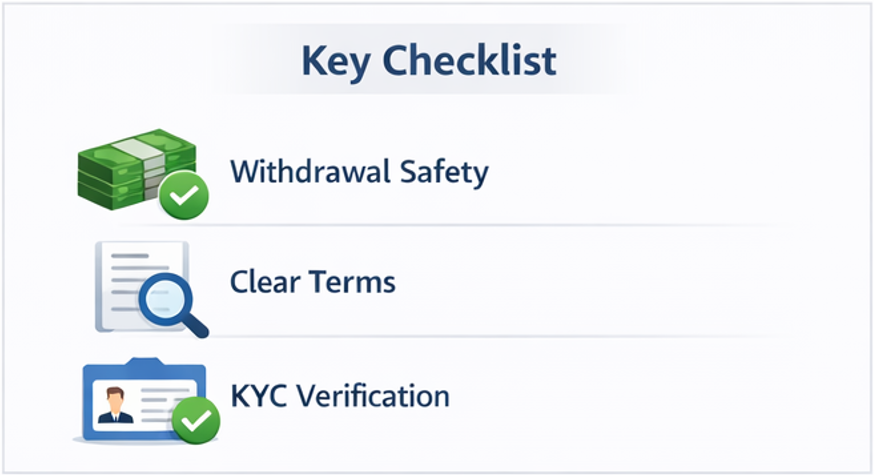This screenshot has width=874, height=475.
Task: Click the blue ID card icon
Action: click(140, 398)
